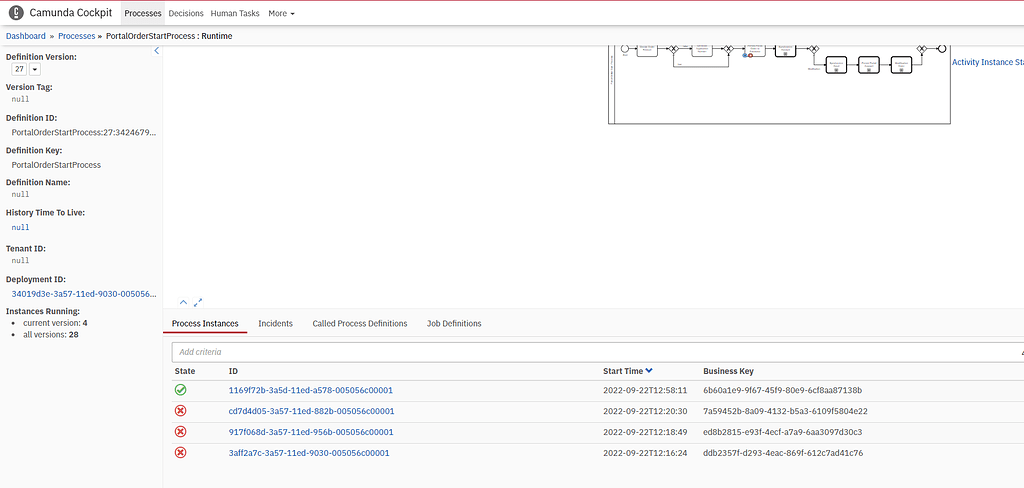Click BPMN start event circle in diagram
Image resolution: width=1024 pixels, height=488 pixels.
tap(625, 48)
